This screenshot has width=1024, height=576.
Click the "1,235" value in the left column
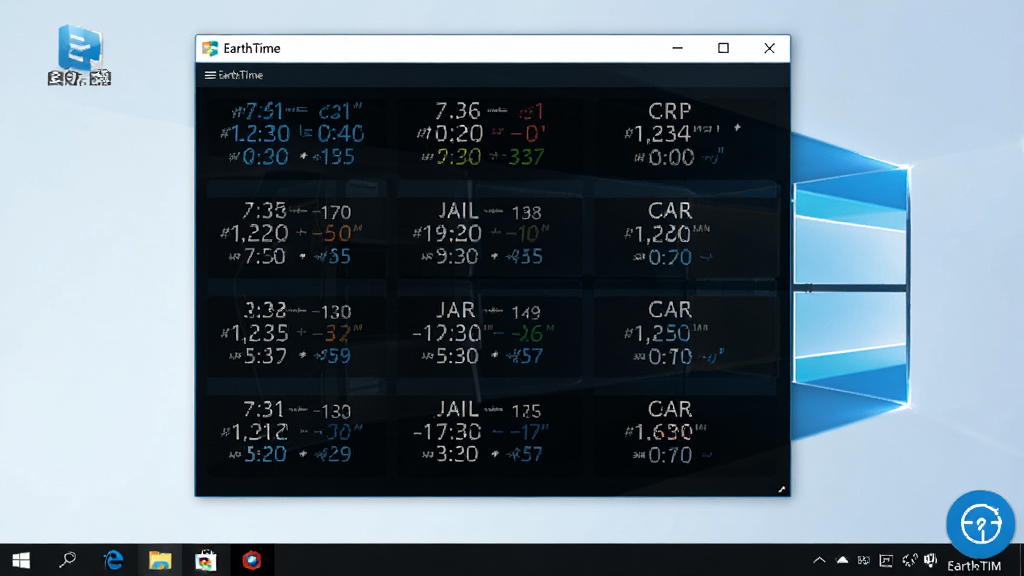pos(260,333)
